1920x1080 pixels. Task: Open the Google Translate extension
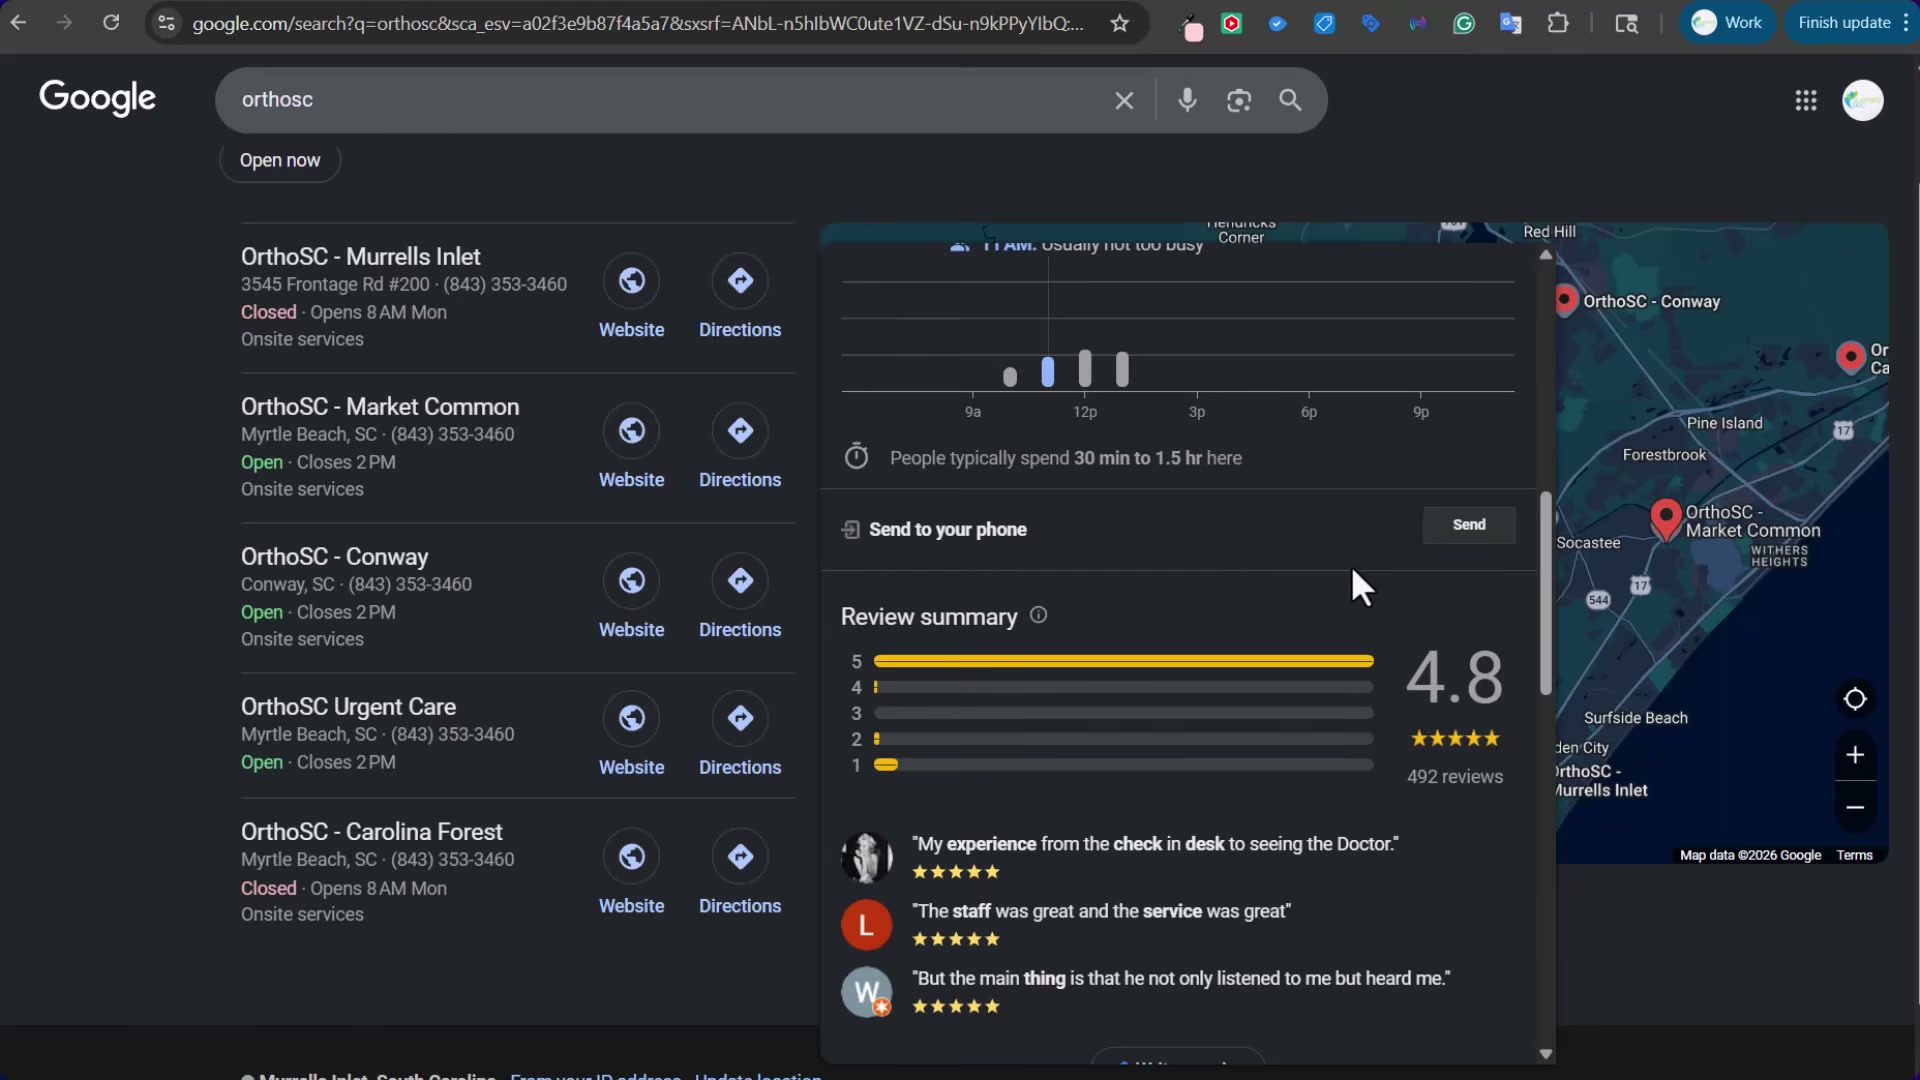point(1510,23)
